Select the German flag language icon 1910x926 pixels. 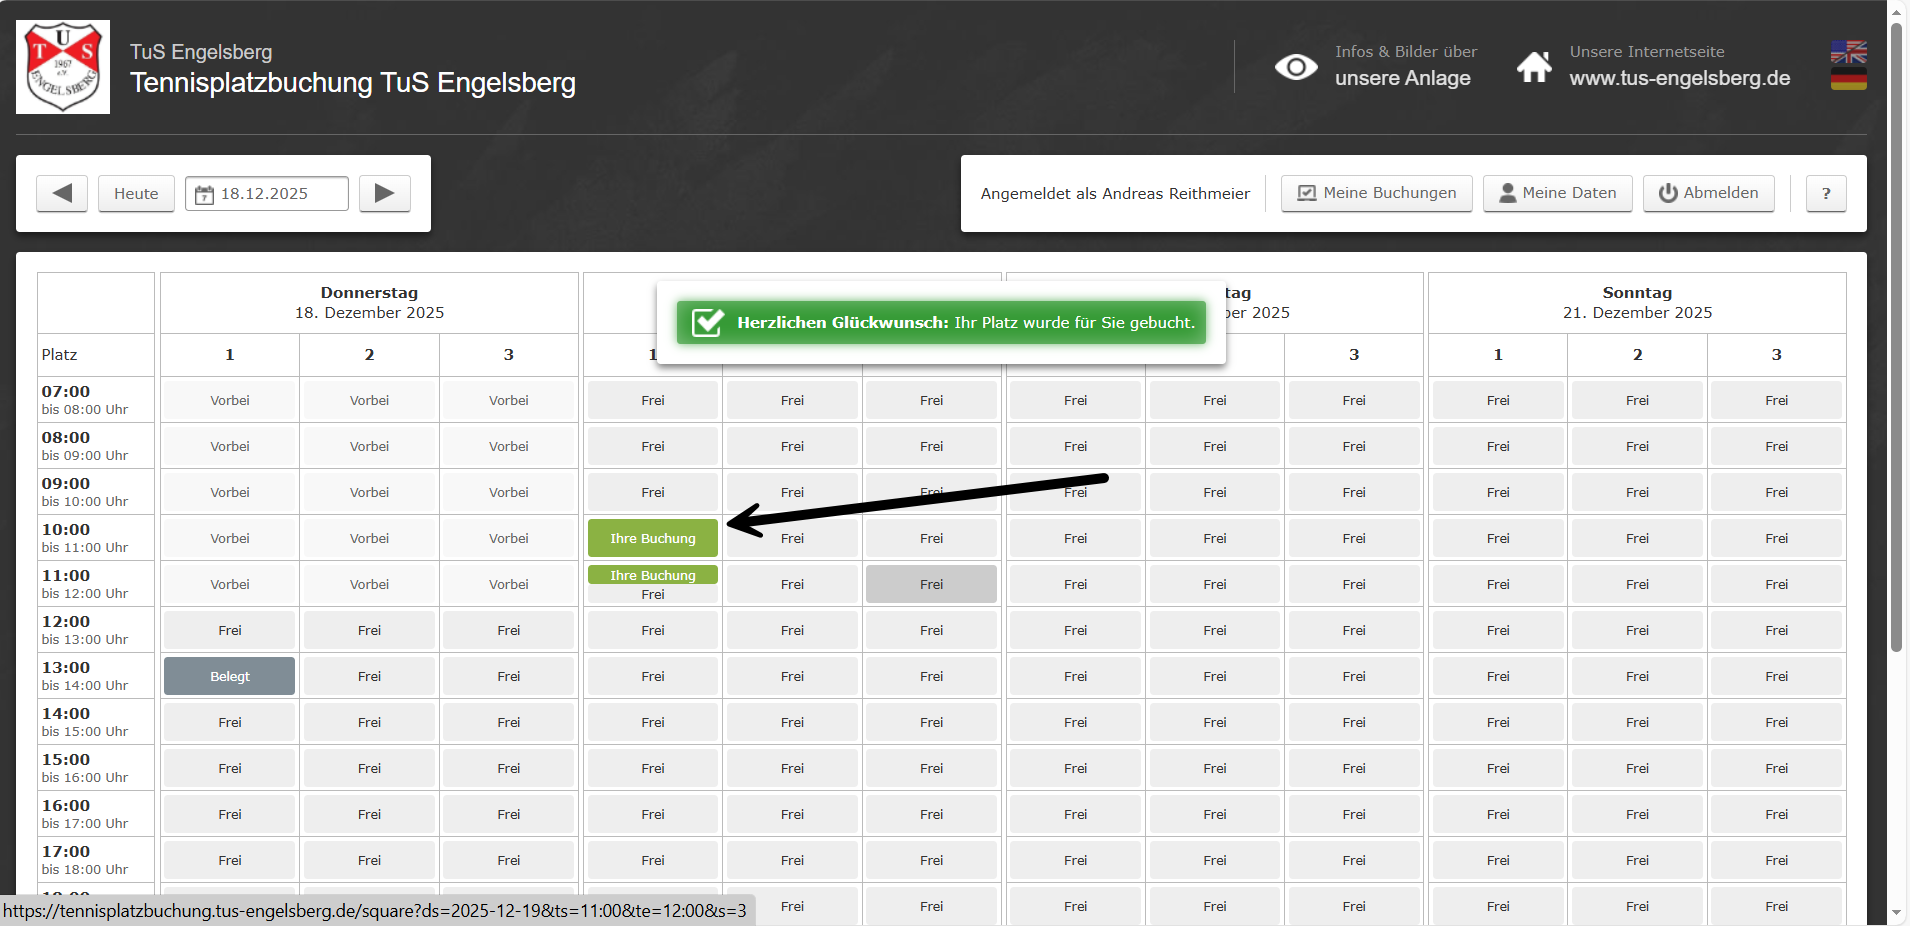point(1848,78)
